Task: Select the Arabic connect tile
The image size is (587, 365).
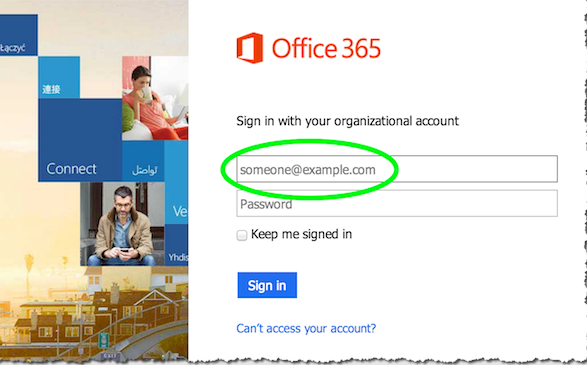Action: click(143, 161)
